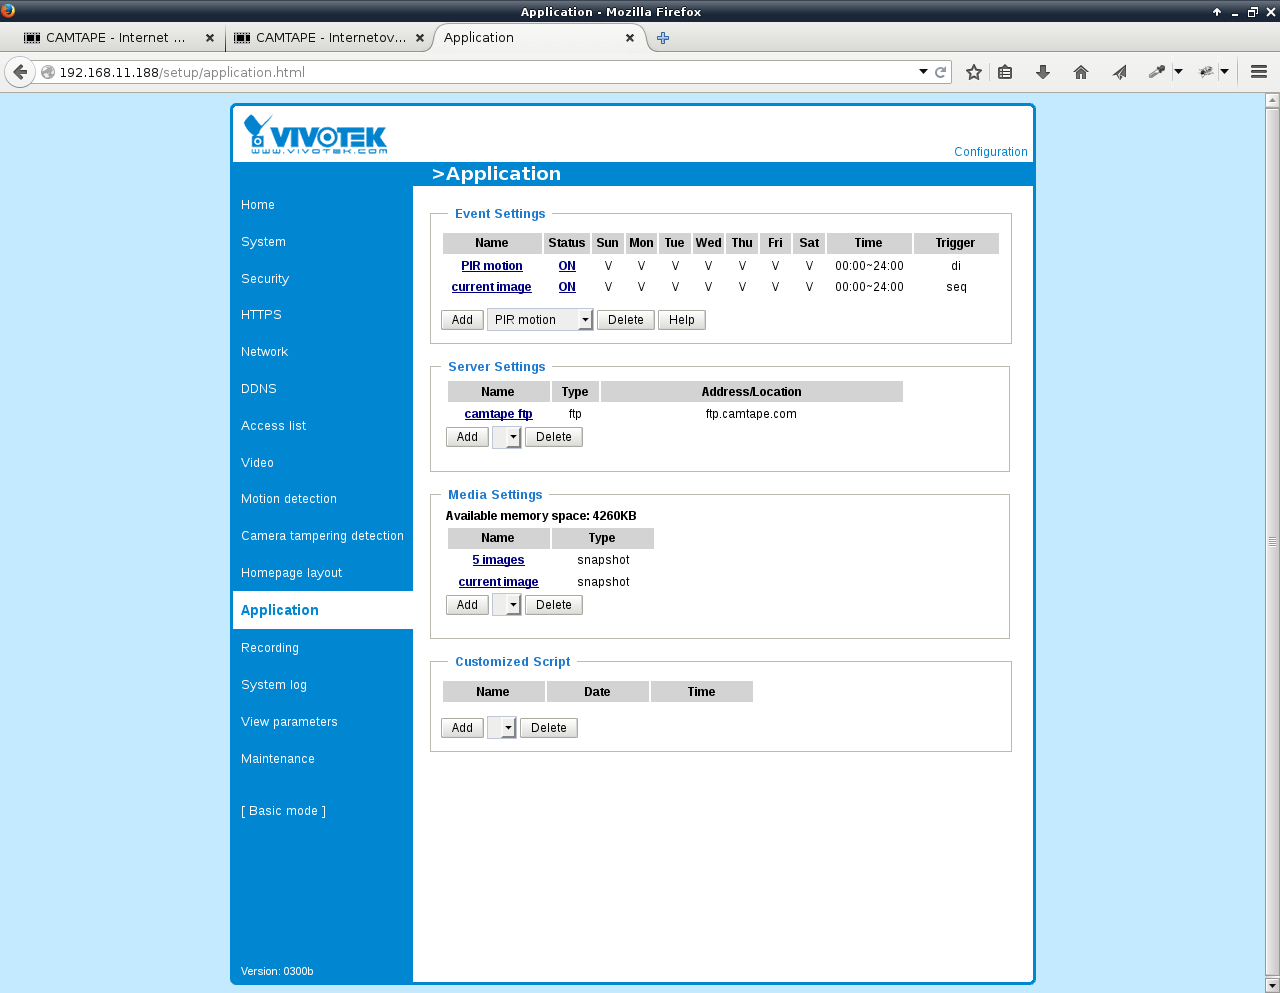Open the Firefox hamburger menu
The width and height of the screenshot is (1280, 993).
[1259, 72]
